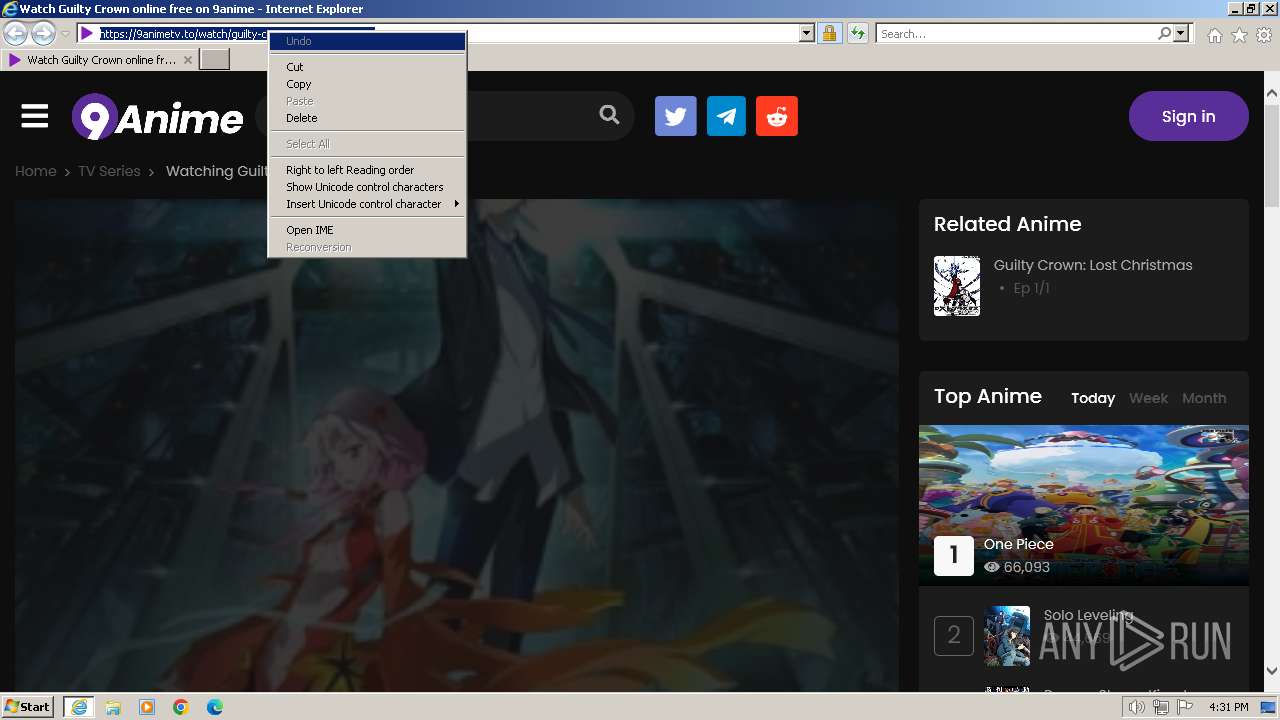The height and width of the screenshot is (720, 1280).
Task: Open Favorites star icon
Action: tap(1239, 35)
